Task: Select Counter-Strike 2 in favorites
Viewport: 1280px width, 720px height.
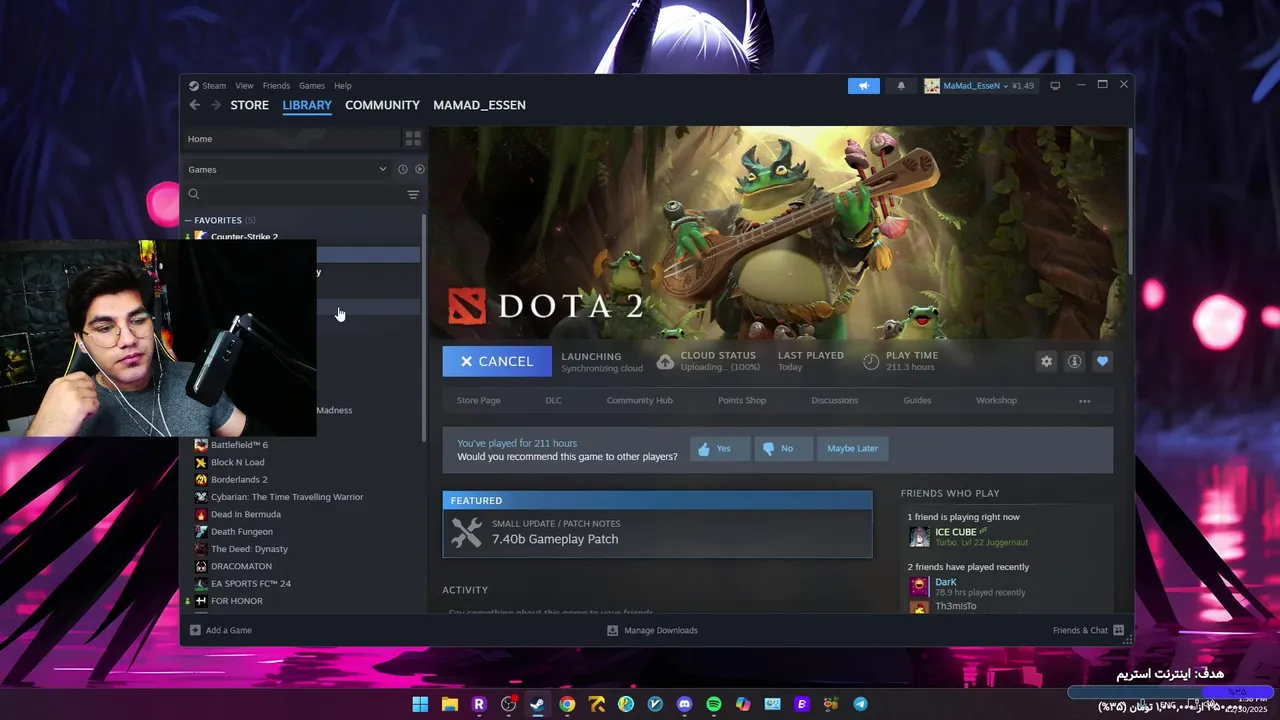Action: point(244,237)
